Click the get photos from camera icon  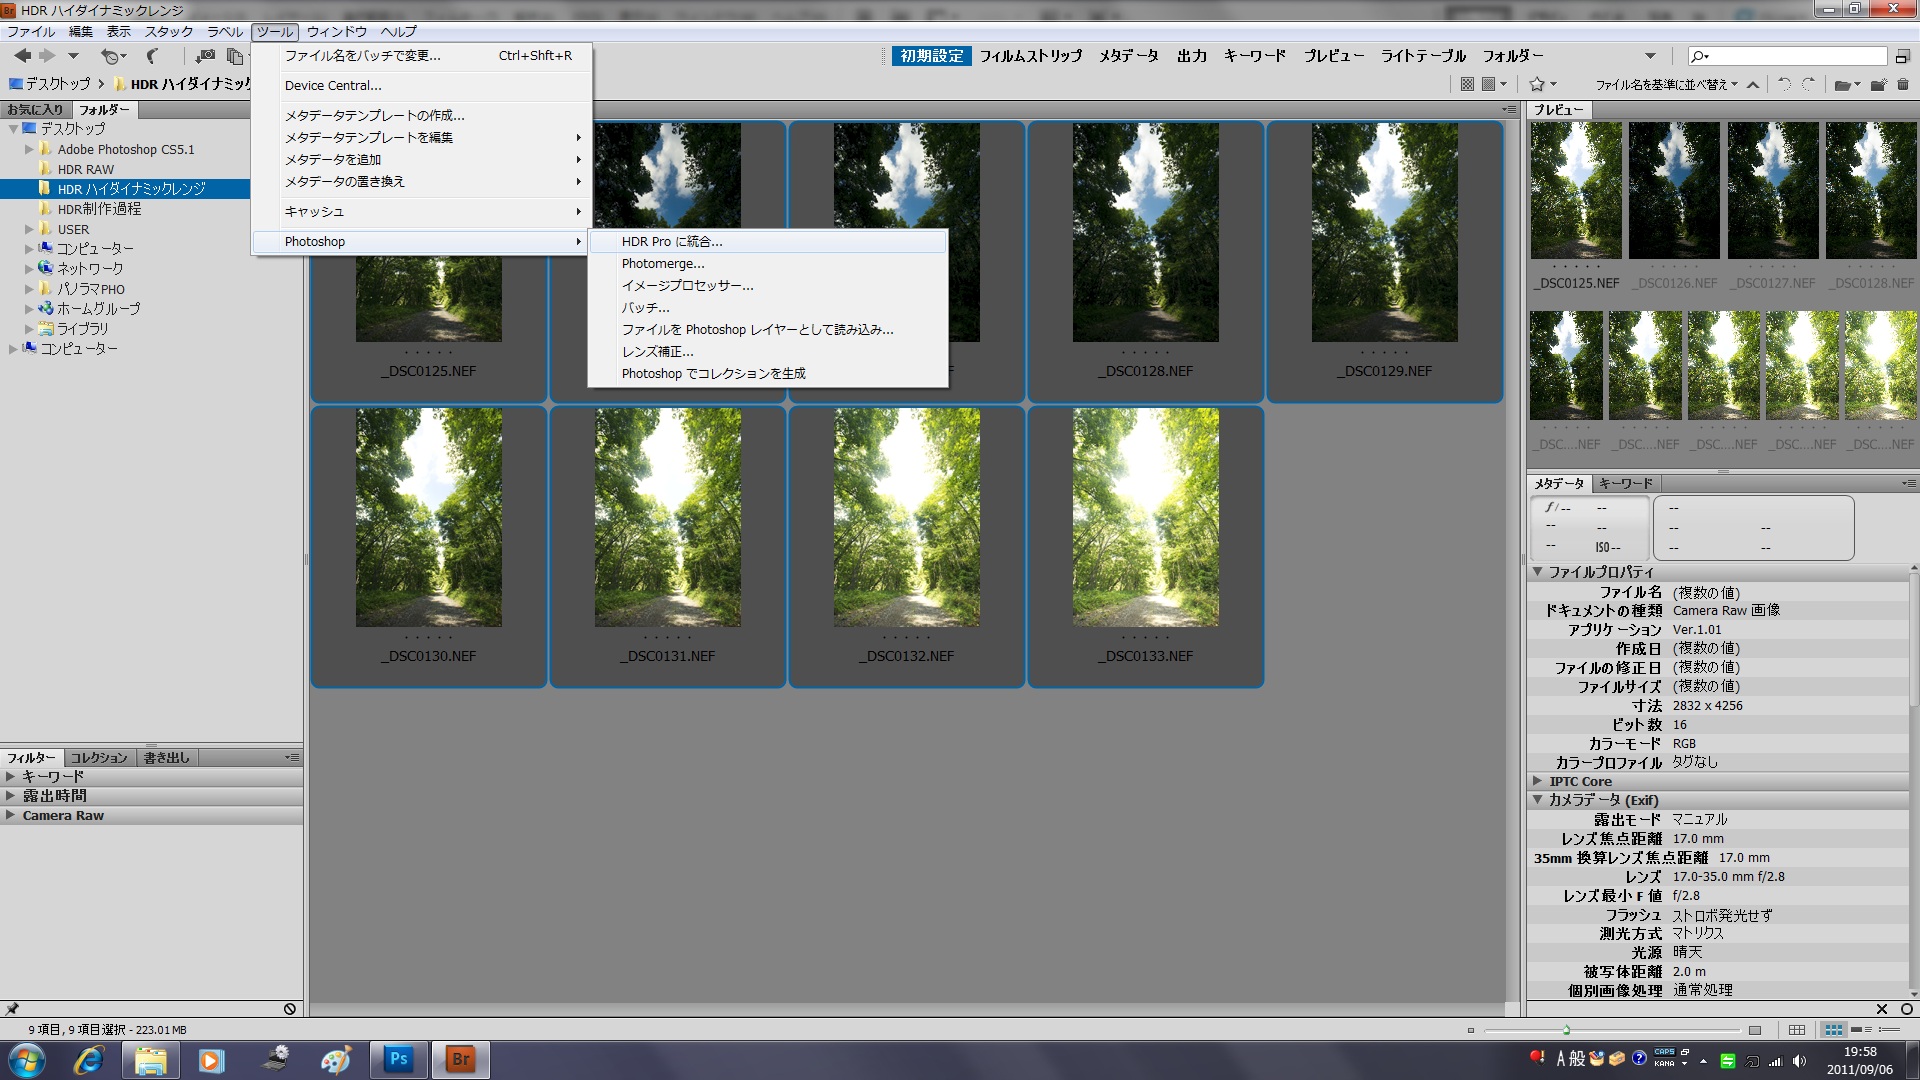click(x=205, y=56)
